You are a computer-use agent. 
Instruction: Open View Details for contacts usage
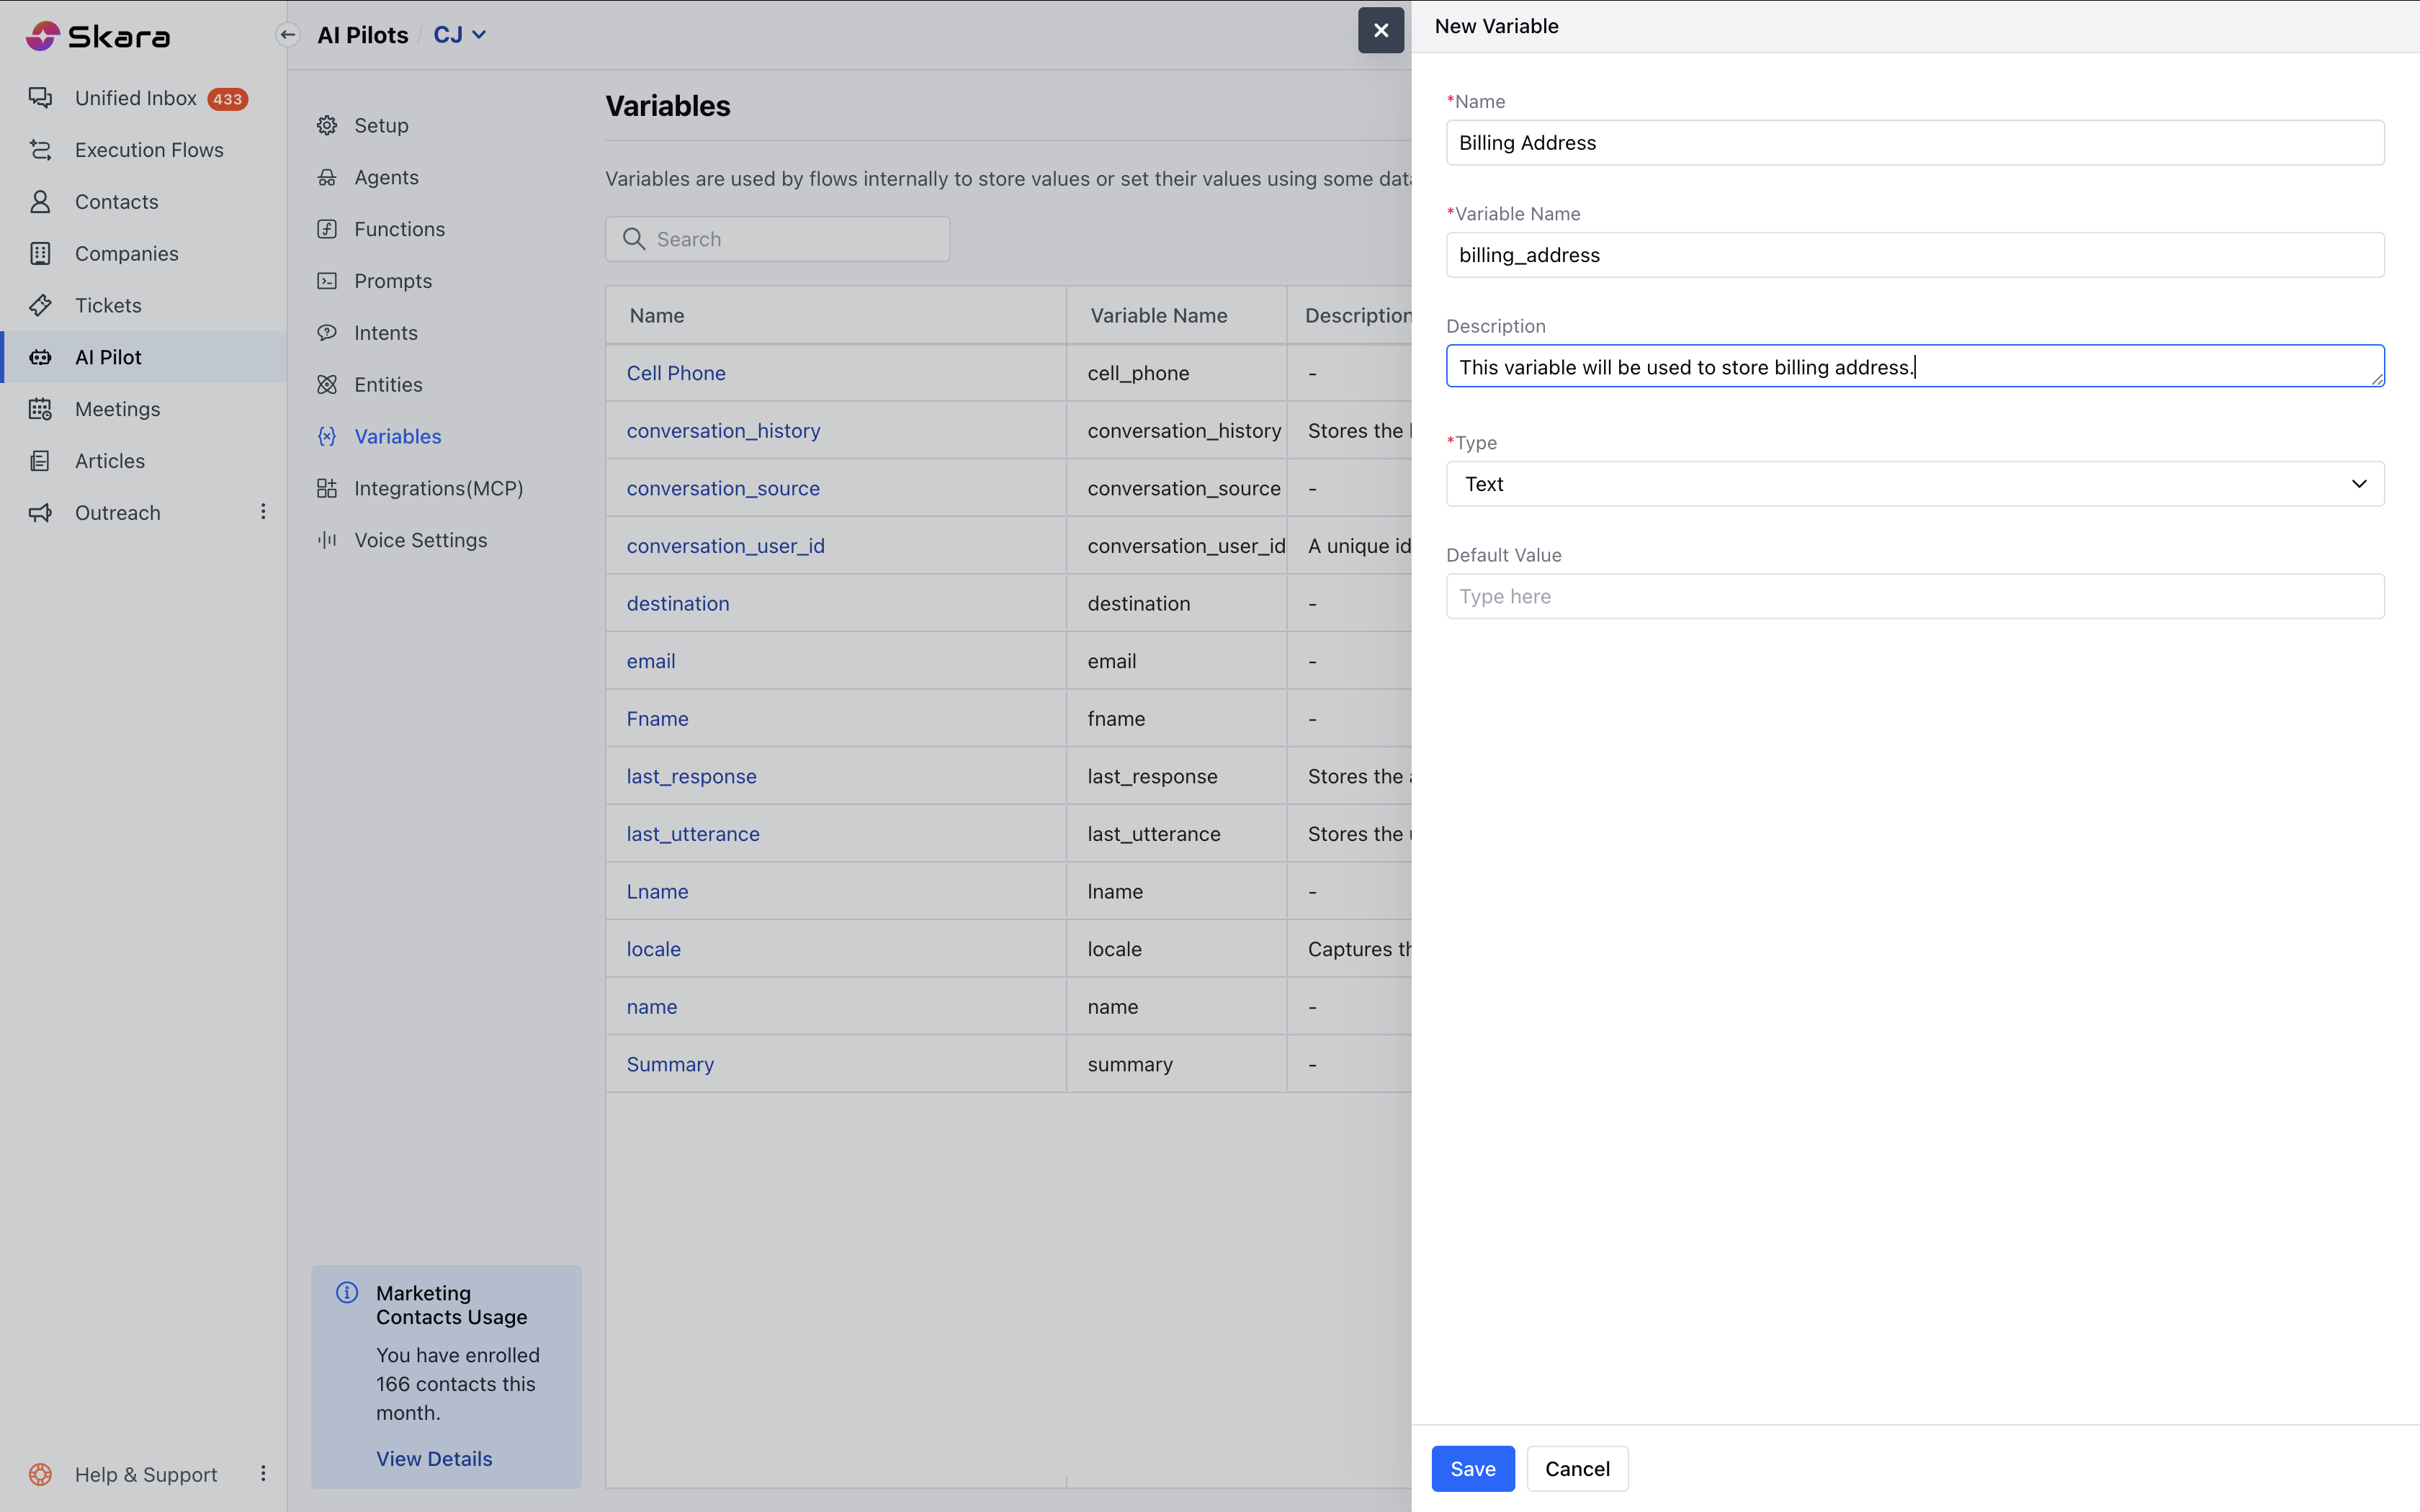pos(434,1458)
